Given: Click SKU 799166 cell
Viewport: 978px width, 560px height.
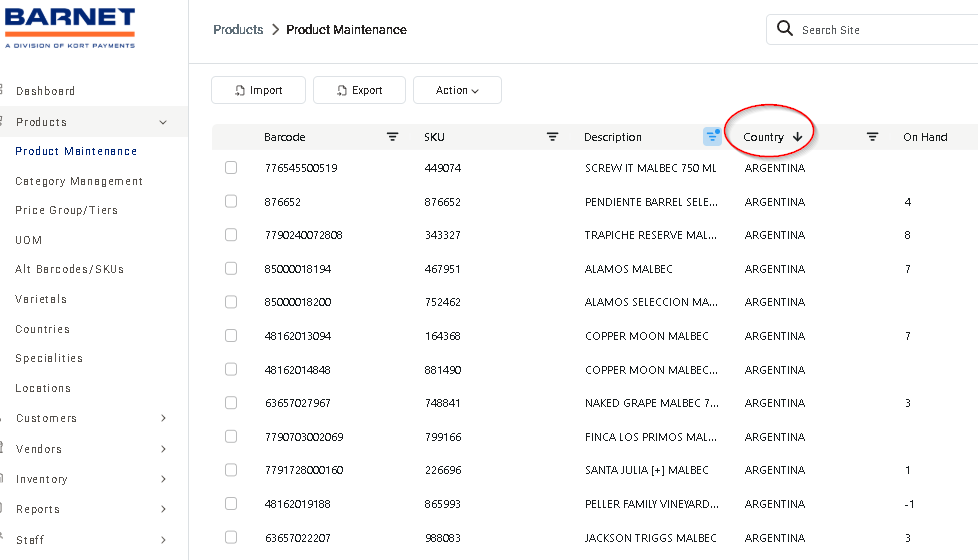Looking at the screenshot, I should coord(443,437).
